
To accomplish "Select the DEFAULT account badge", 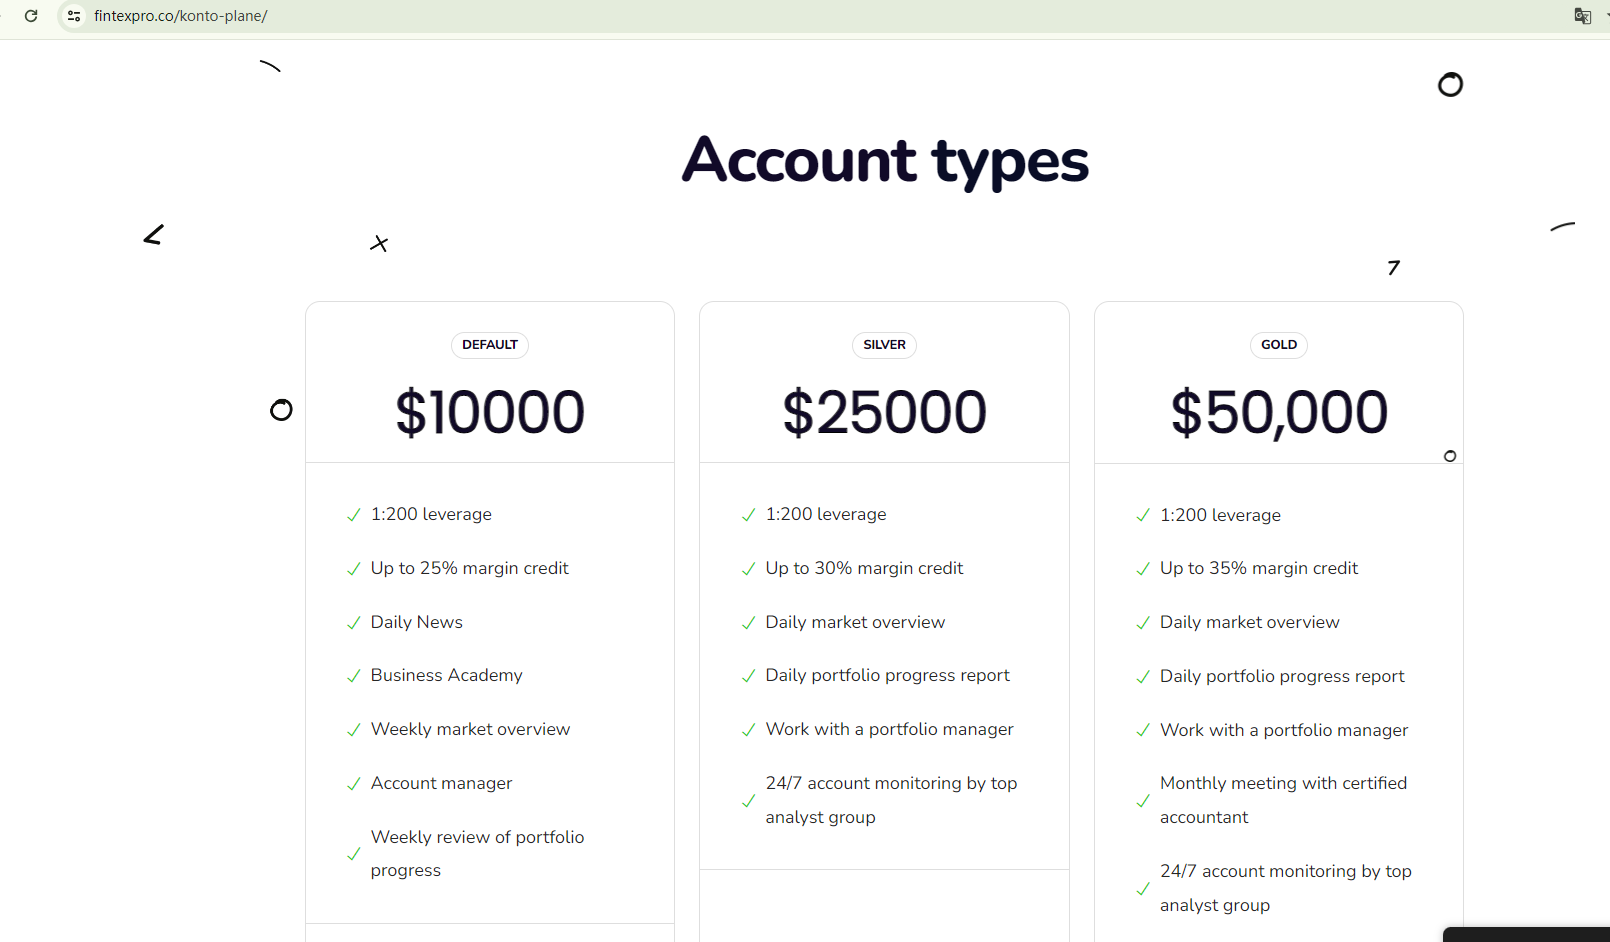I will (x=490, y=345).
